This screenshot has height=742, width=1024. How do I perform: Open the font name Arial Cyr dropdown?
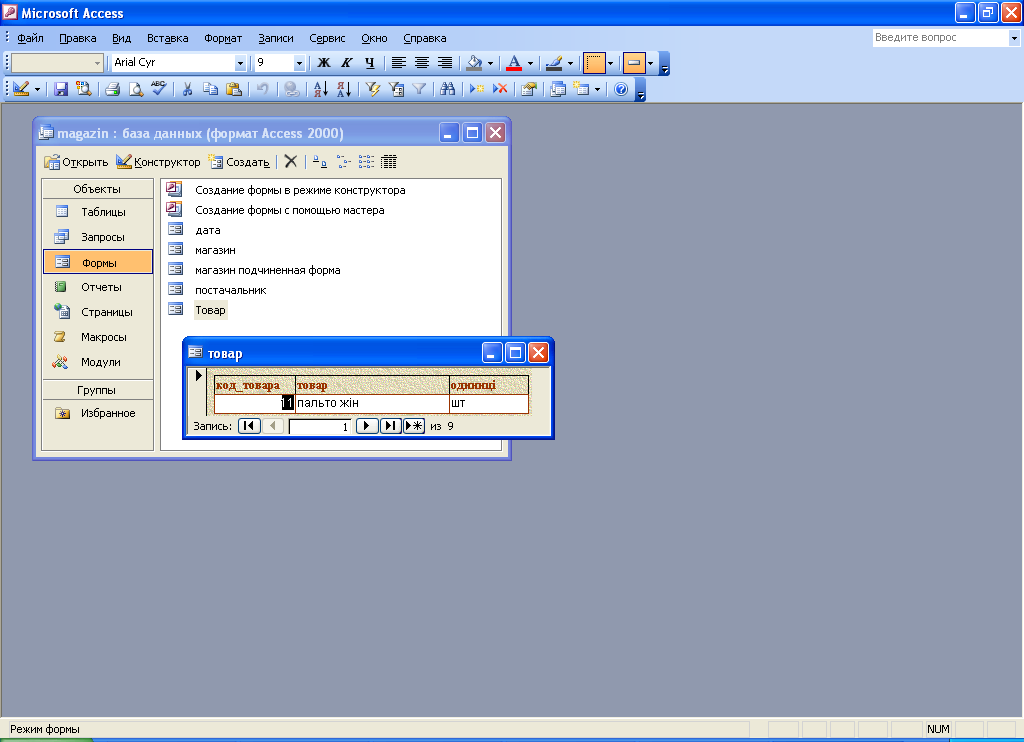coord(240,63)
